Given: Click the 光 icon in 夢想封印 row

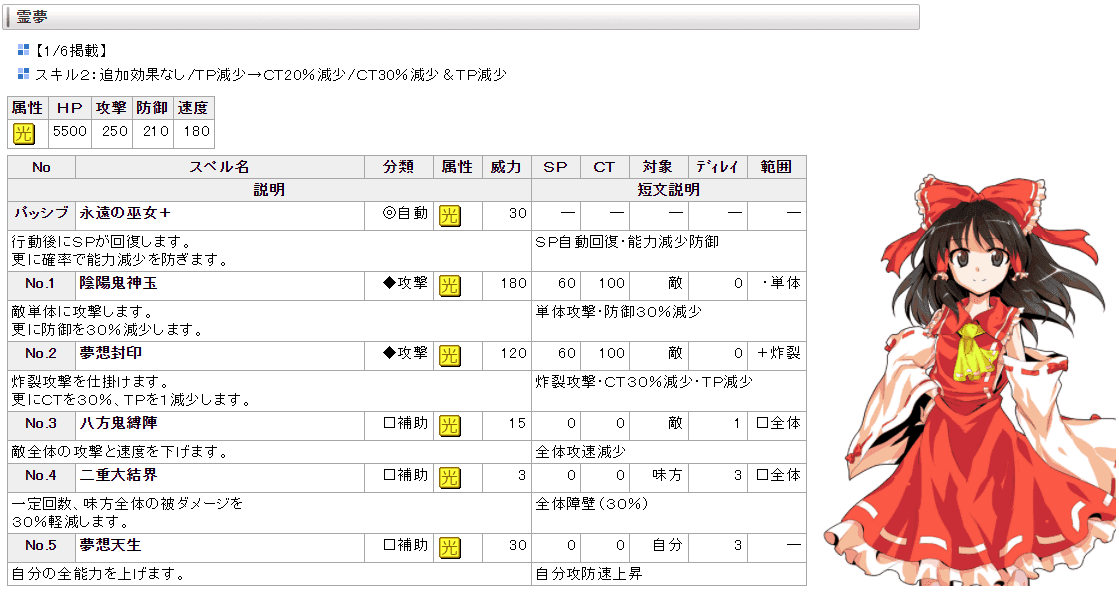Looking at the screenshot, I should point(450,355).
